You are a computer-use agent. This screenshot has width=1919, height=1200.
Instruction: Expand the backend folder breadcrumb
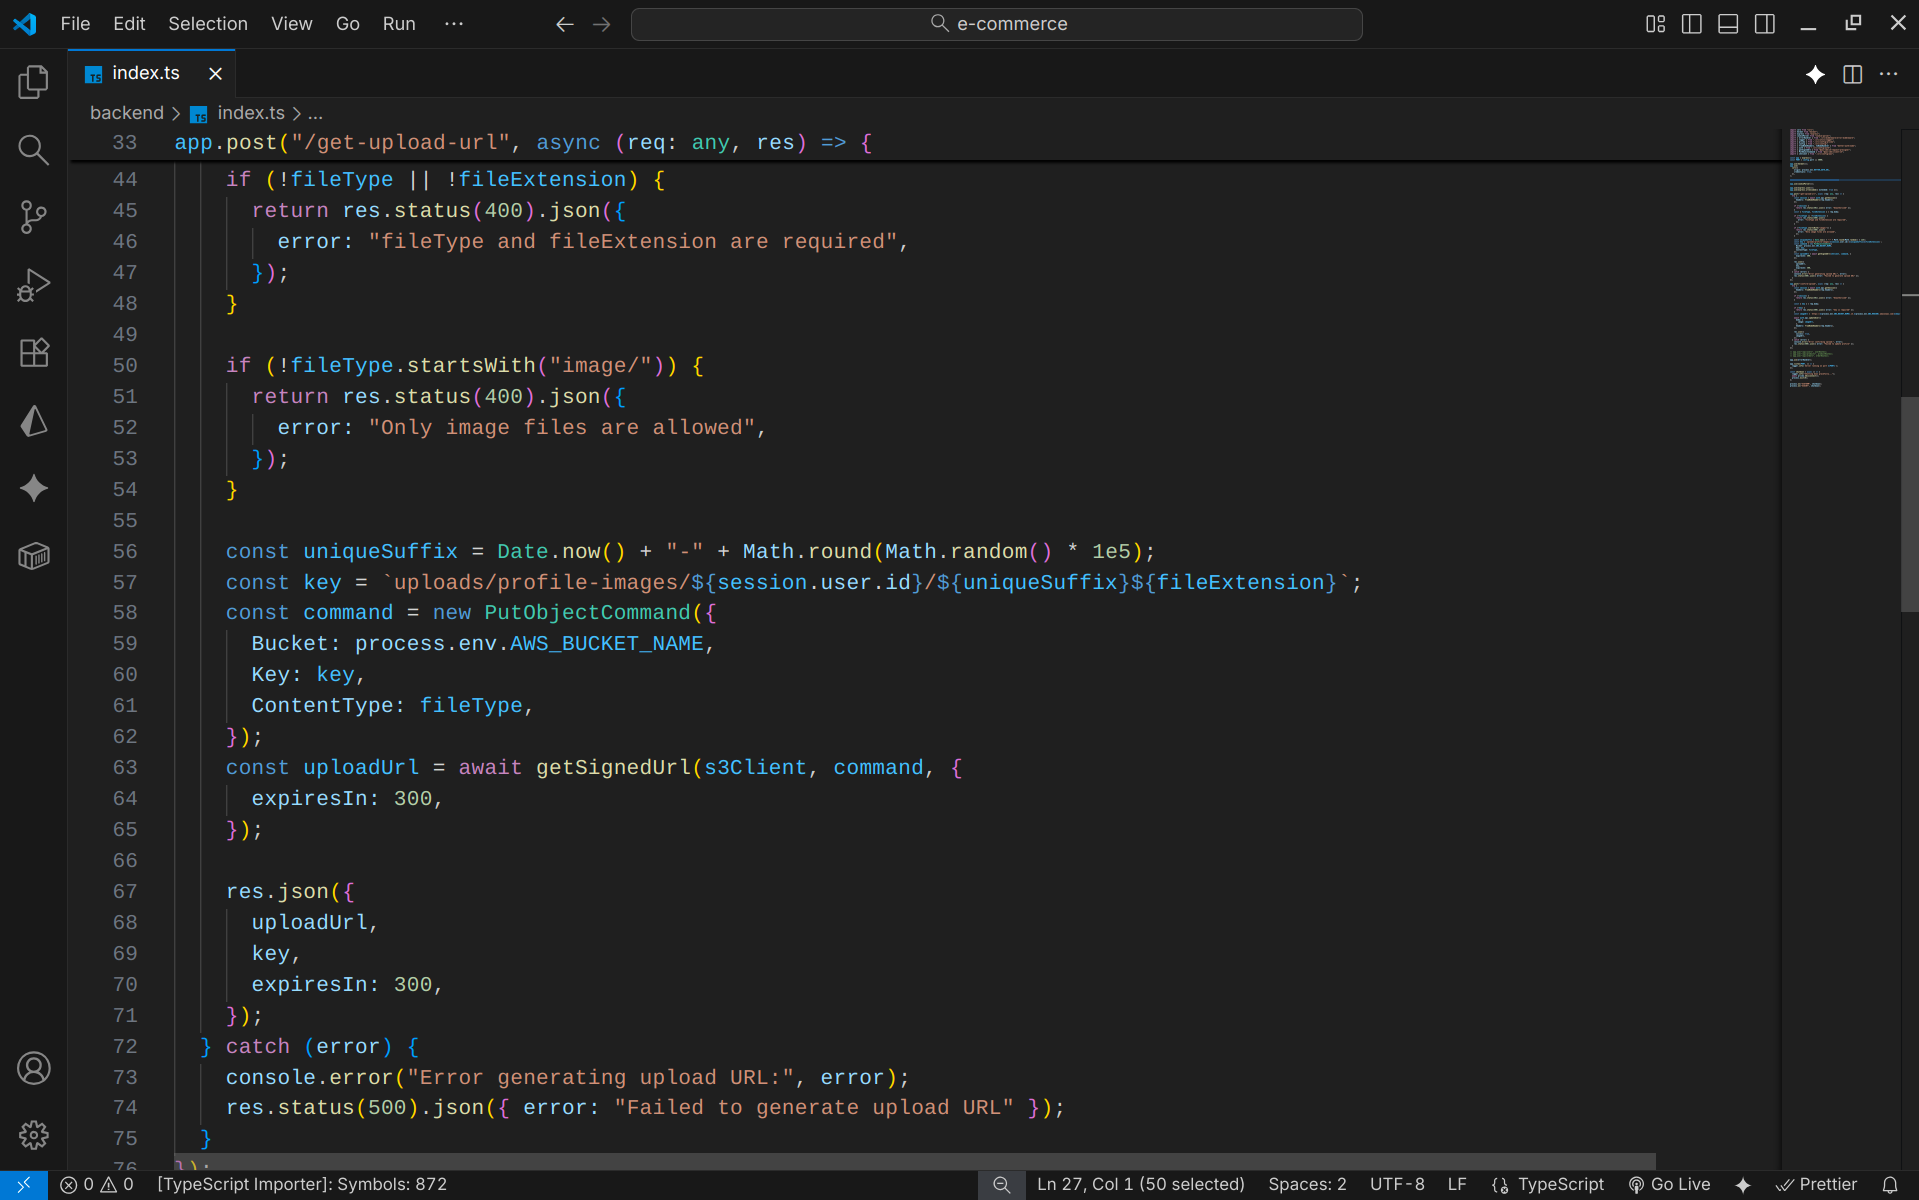pos(126,113)
